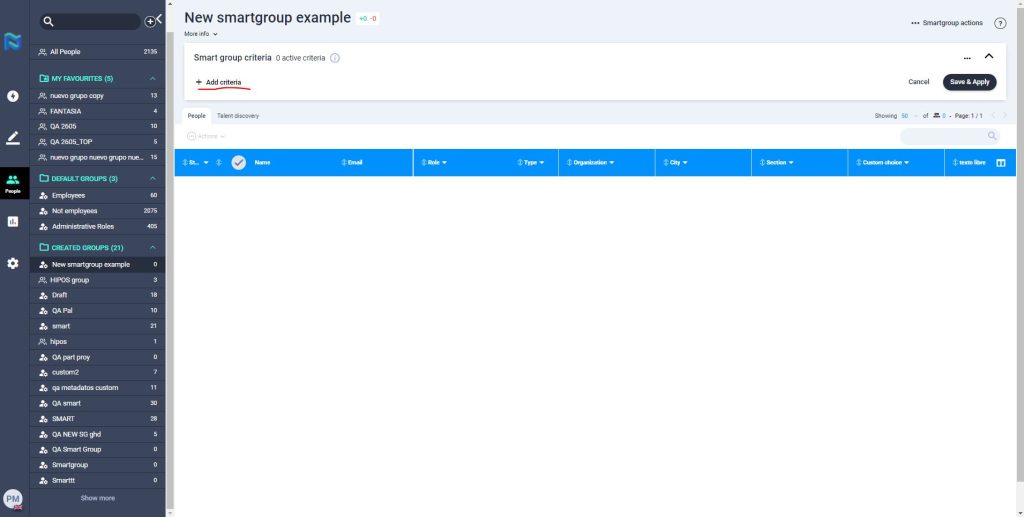This screenshot has width=1024, height=517.
Task: Open the pencil edit section in sidebar
Action: tap(13, 138)
